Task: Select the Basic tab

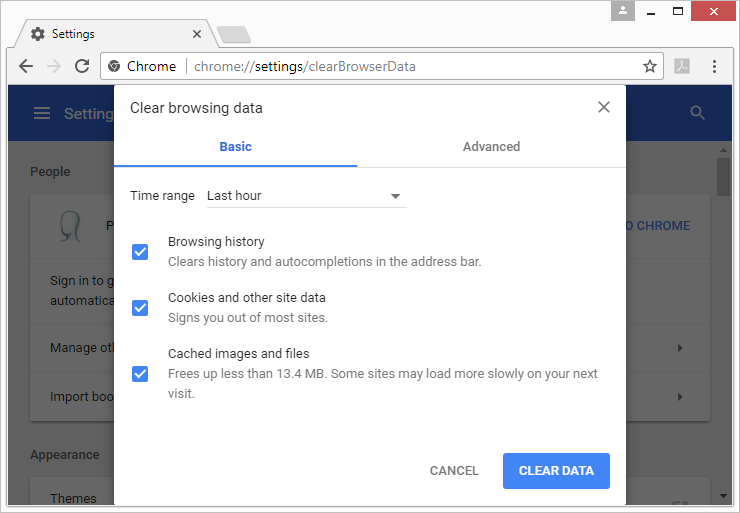Action: click(235, 147)
